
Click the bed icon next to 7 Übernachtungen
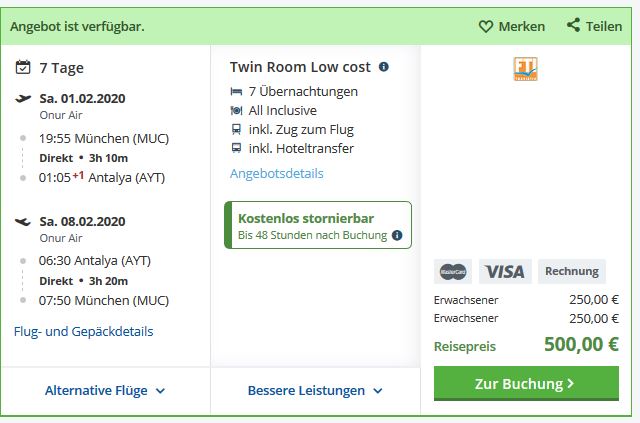[x=236, y=91]
